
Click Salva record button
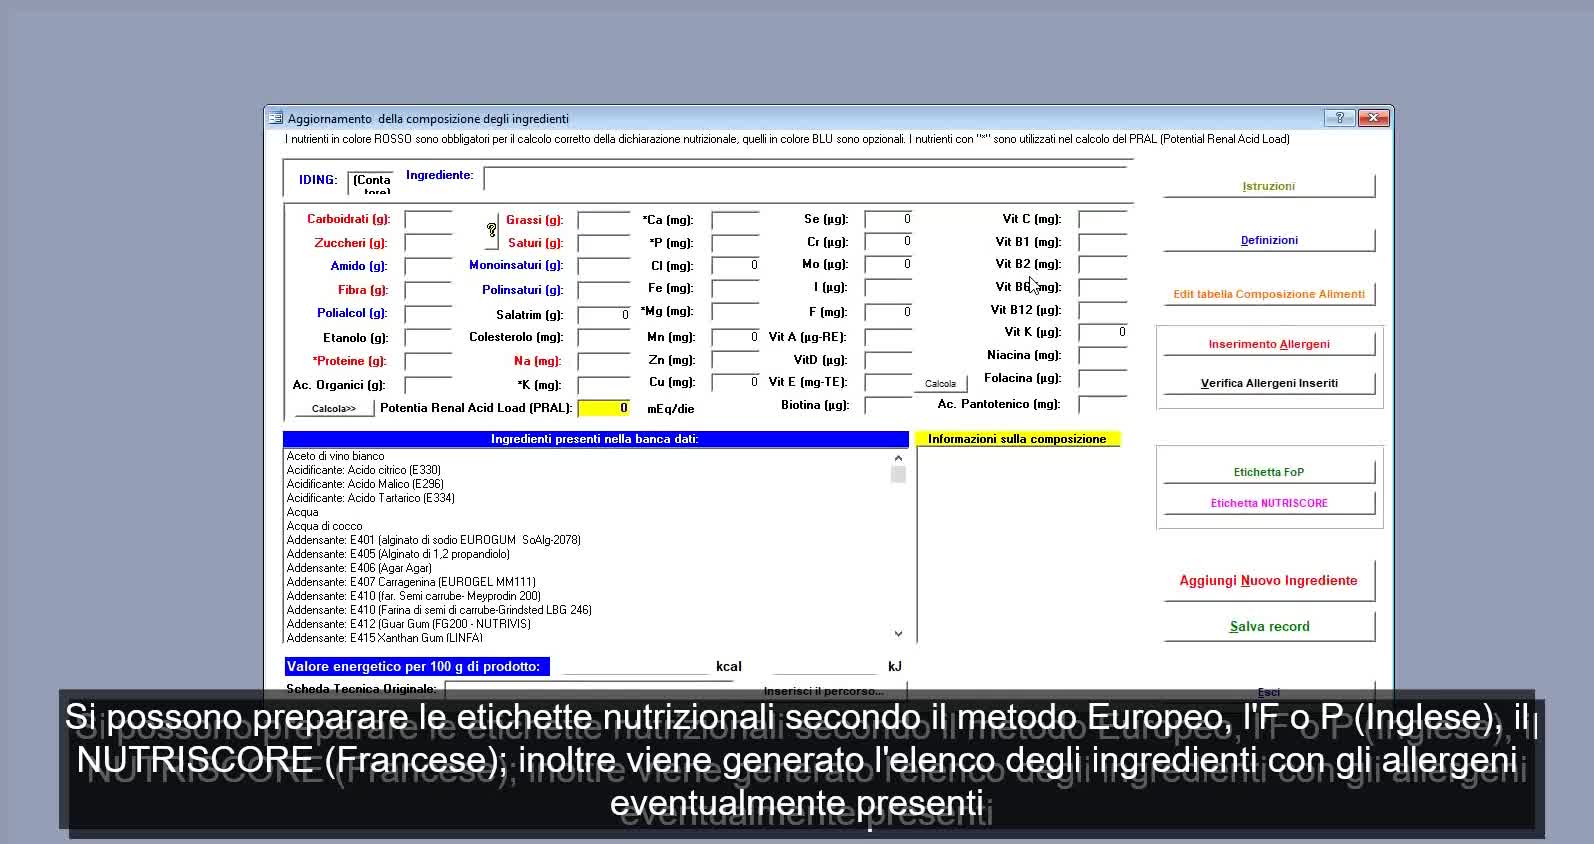pos(1269,626)
